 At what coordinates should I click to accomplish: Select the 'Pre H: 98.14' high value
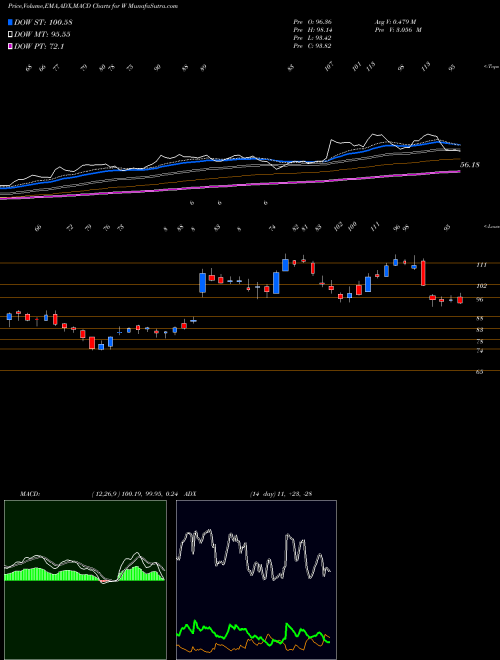tap(312, 30)
